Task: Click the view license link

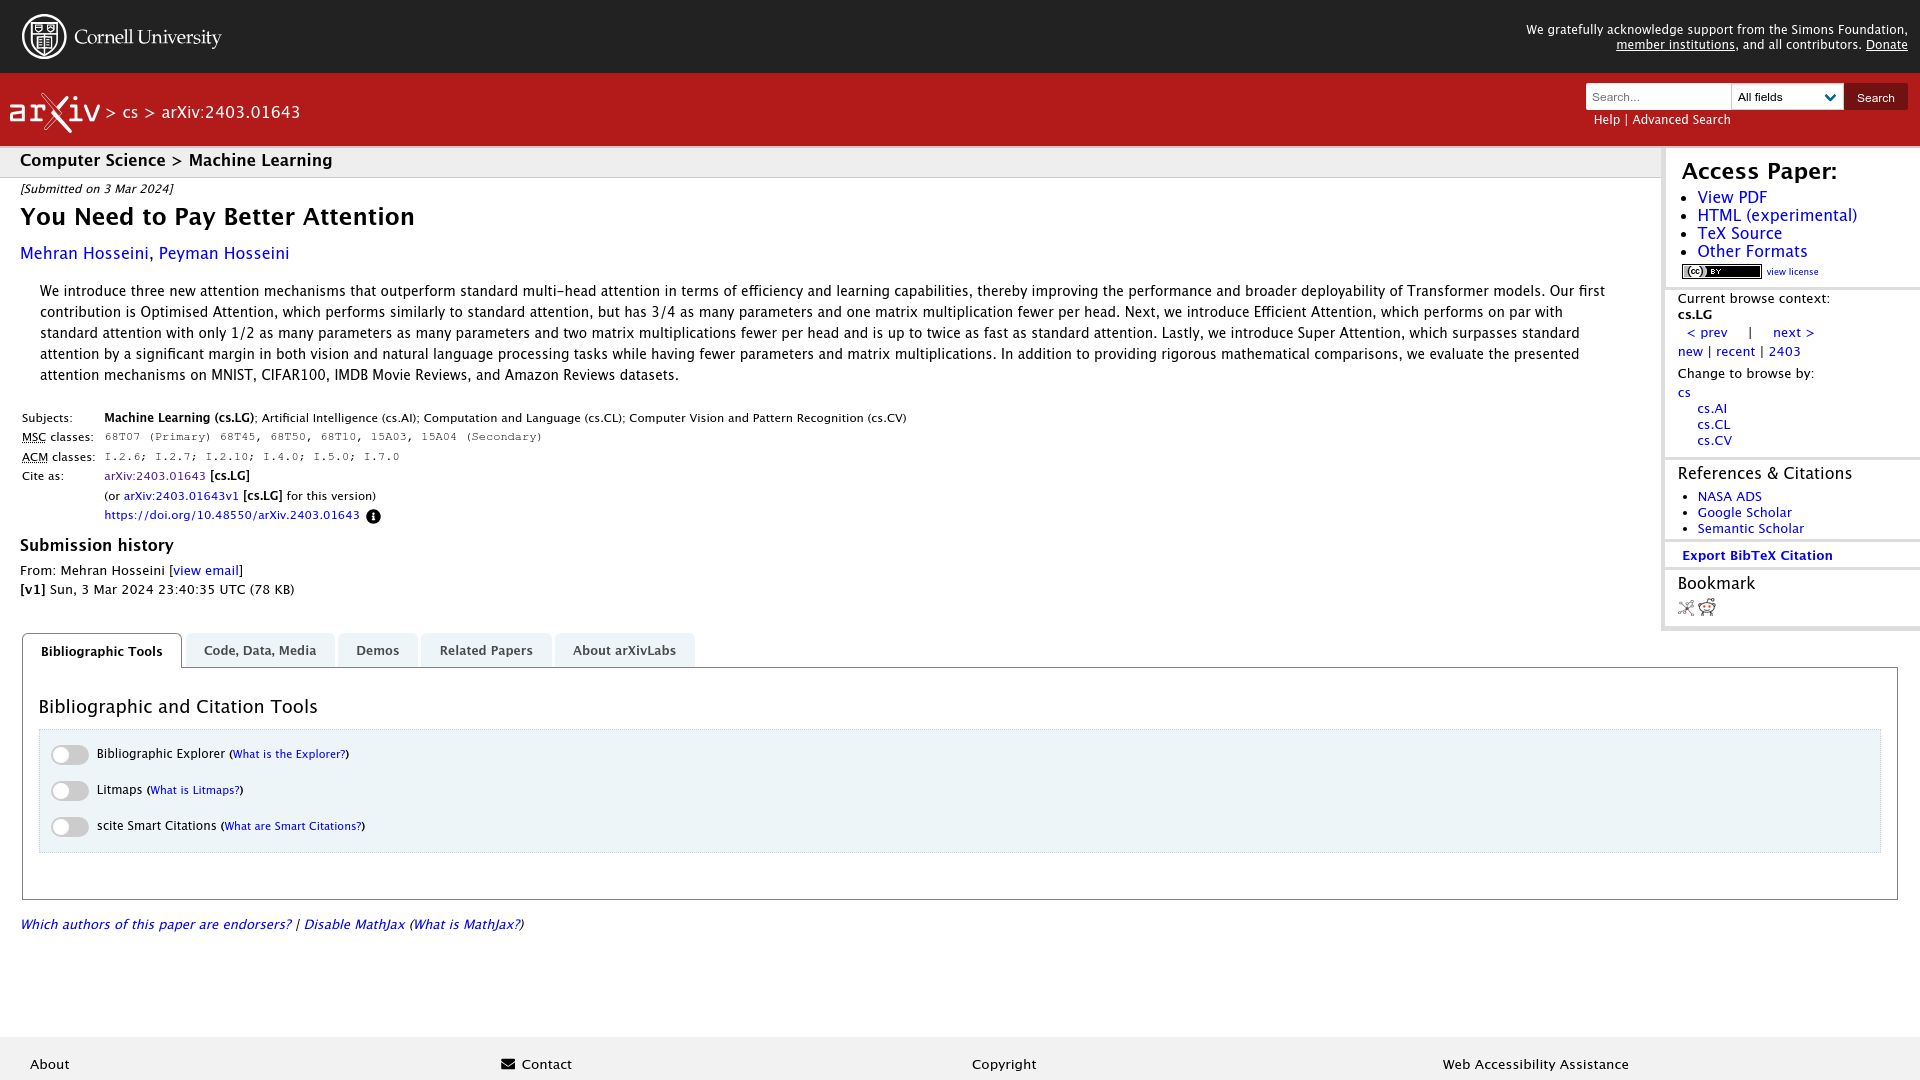Action: tap(1792, 272)
